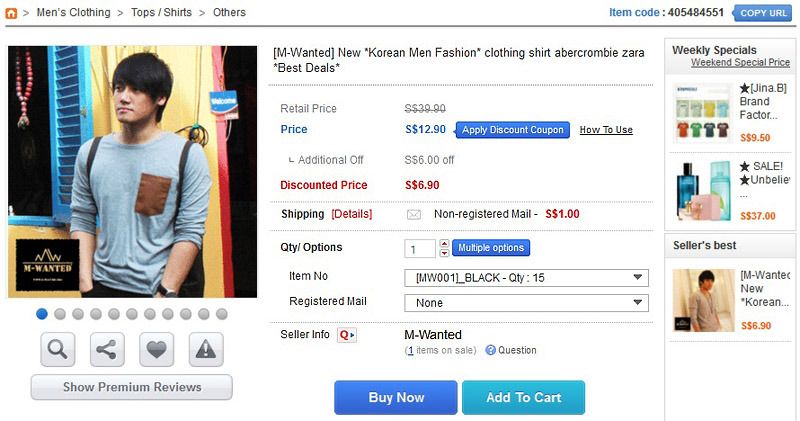The image size is (800, 421).
Task: Click the share icon under photo
Action: (x=107, y=349)
